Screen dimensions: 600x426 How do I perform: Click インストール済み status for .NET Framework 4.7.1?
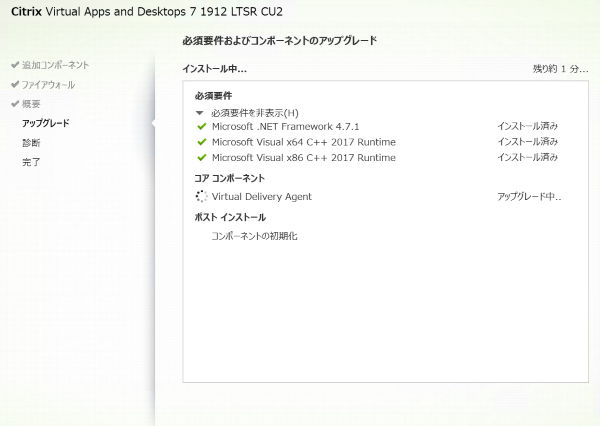[528, 126]
